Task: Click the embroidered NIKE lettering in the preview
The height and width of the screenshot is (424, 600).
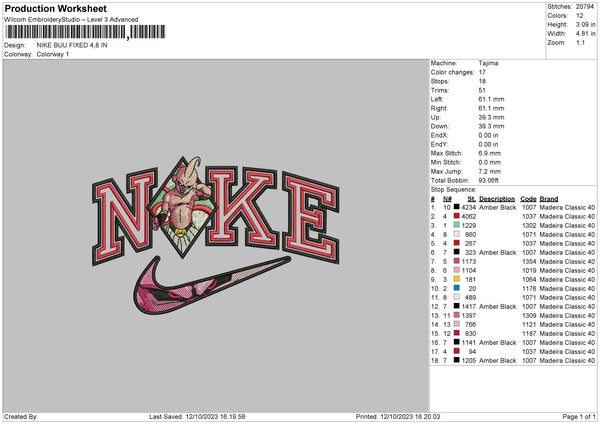Action: (215, 212)
